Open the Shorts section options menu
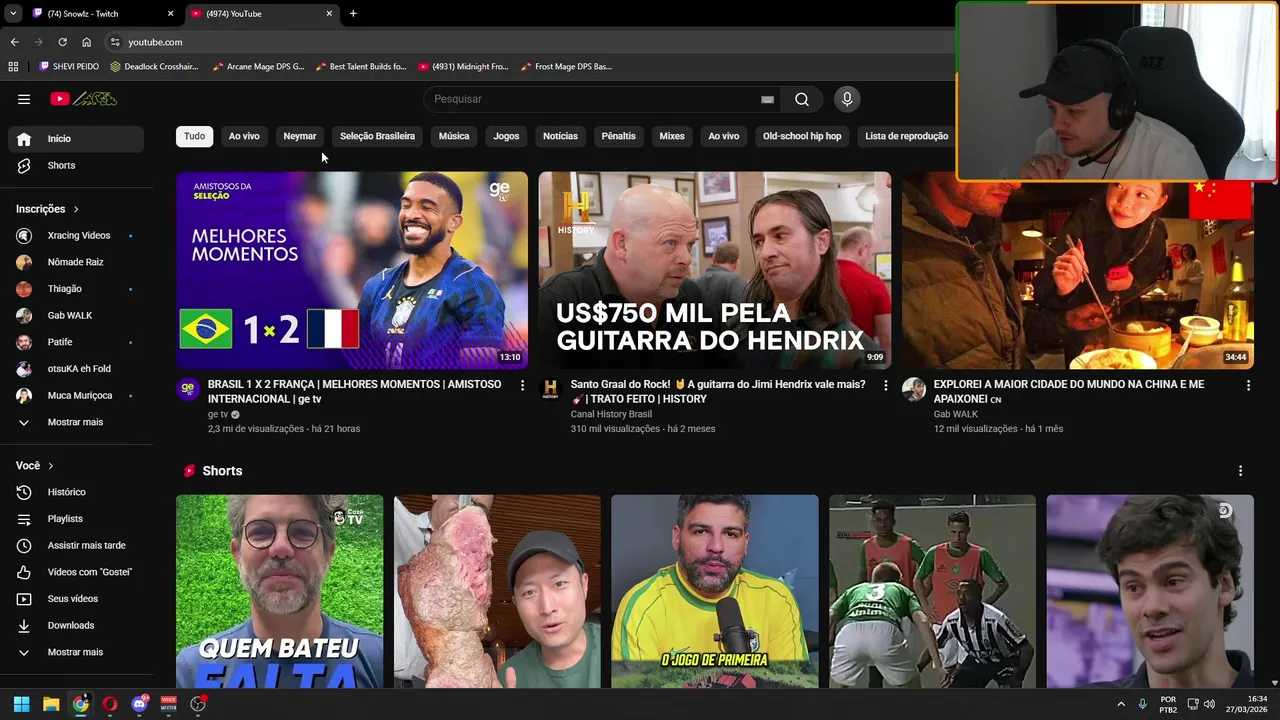The image size is (1280, 720). 1240,471
